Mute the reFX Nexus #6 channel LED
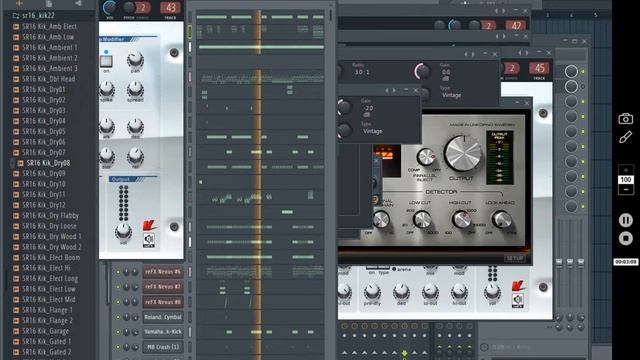This screenshot has width=640, height=360. tap(118, 272)
